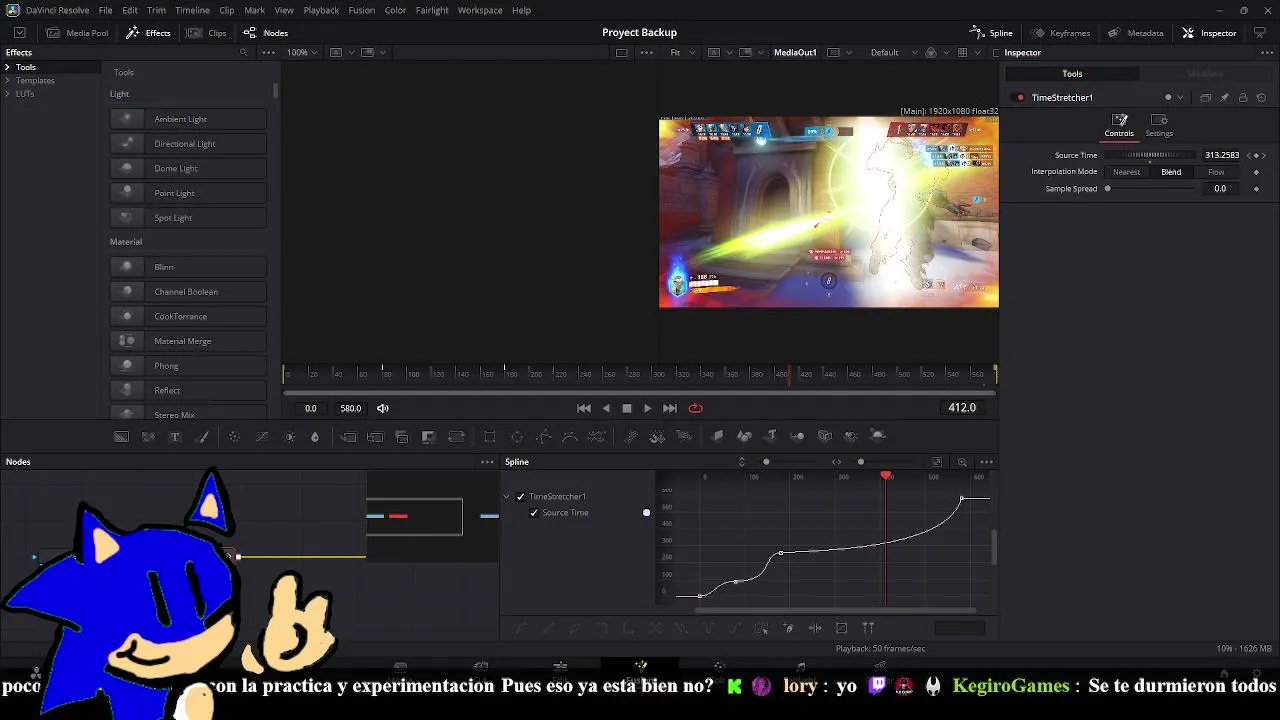This screenshot has height=720, width=1280.
Task: Expand the Tools tree item
Action: [7, 67]
